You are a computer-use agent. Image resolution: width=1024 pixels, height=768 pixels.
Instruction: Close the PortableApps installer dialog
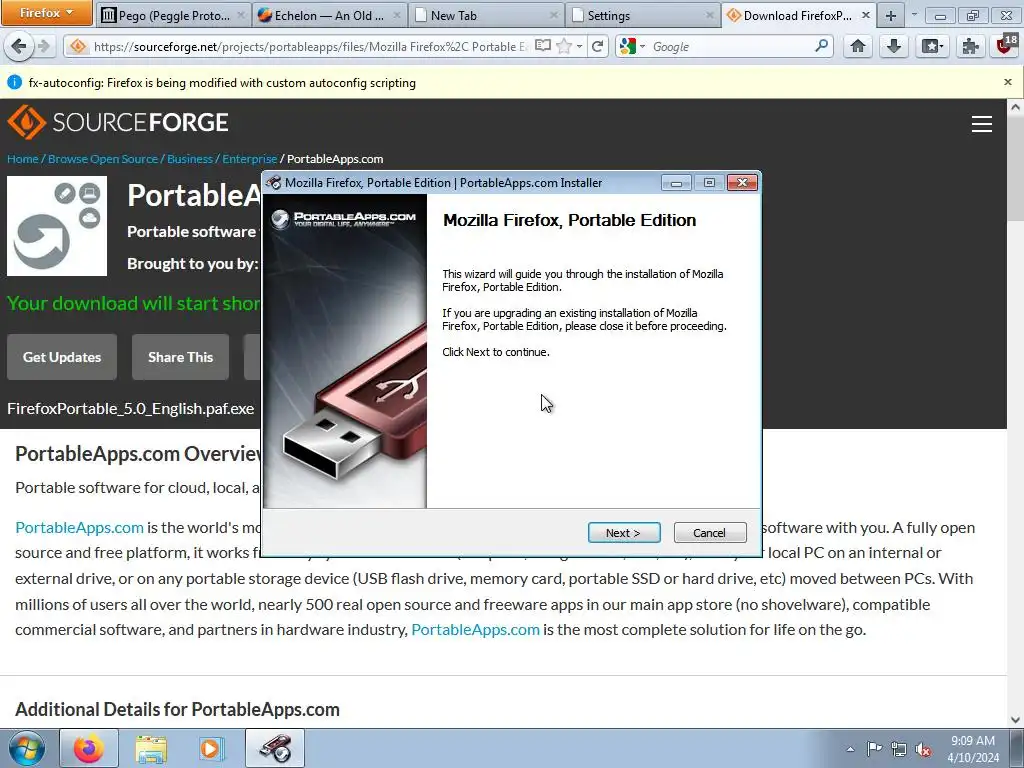coord(742,183)
